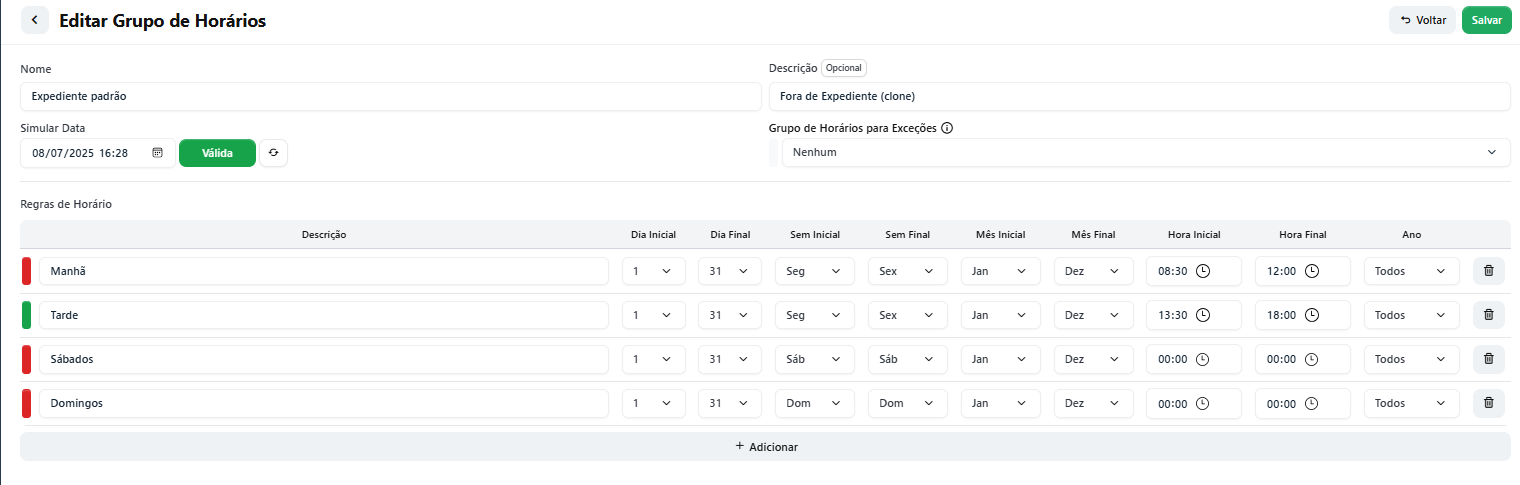The width and height of the screenshot is (1520, 485).
Task: Click the Opcional badge next to Descrição
Action: [x=844, y=68]
